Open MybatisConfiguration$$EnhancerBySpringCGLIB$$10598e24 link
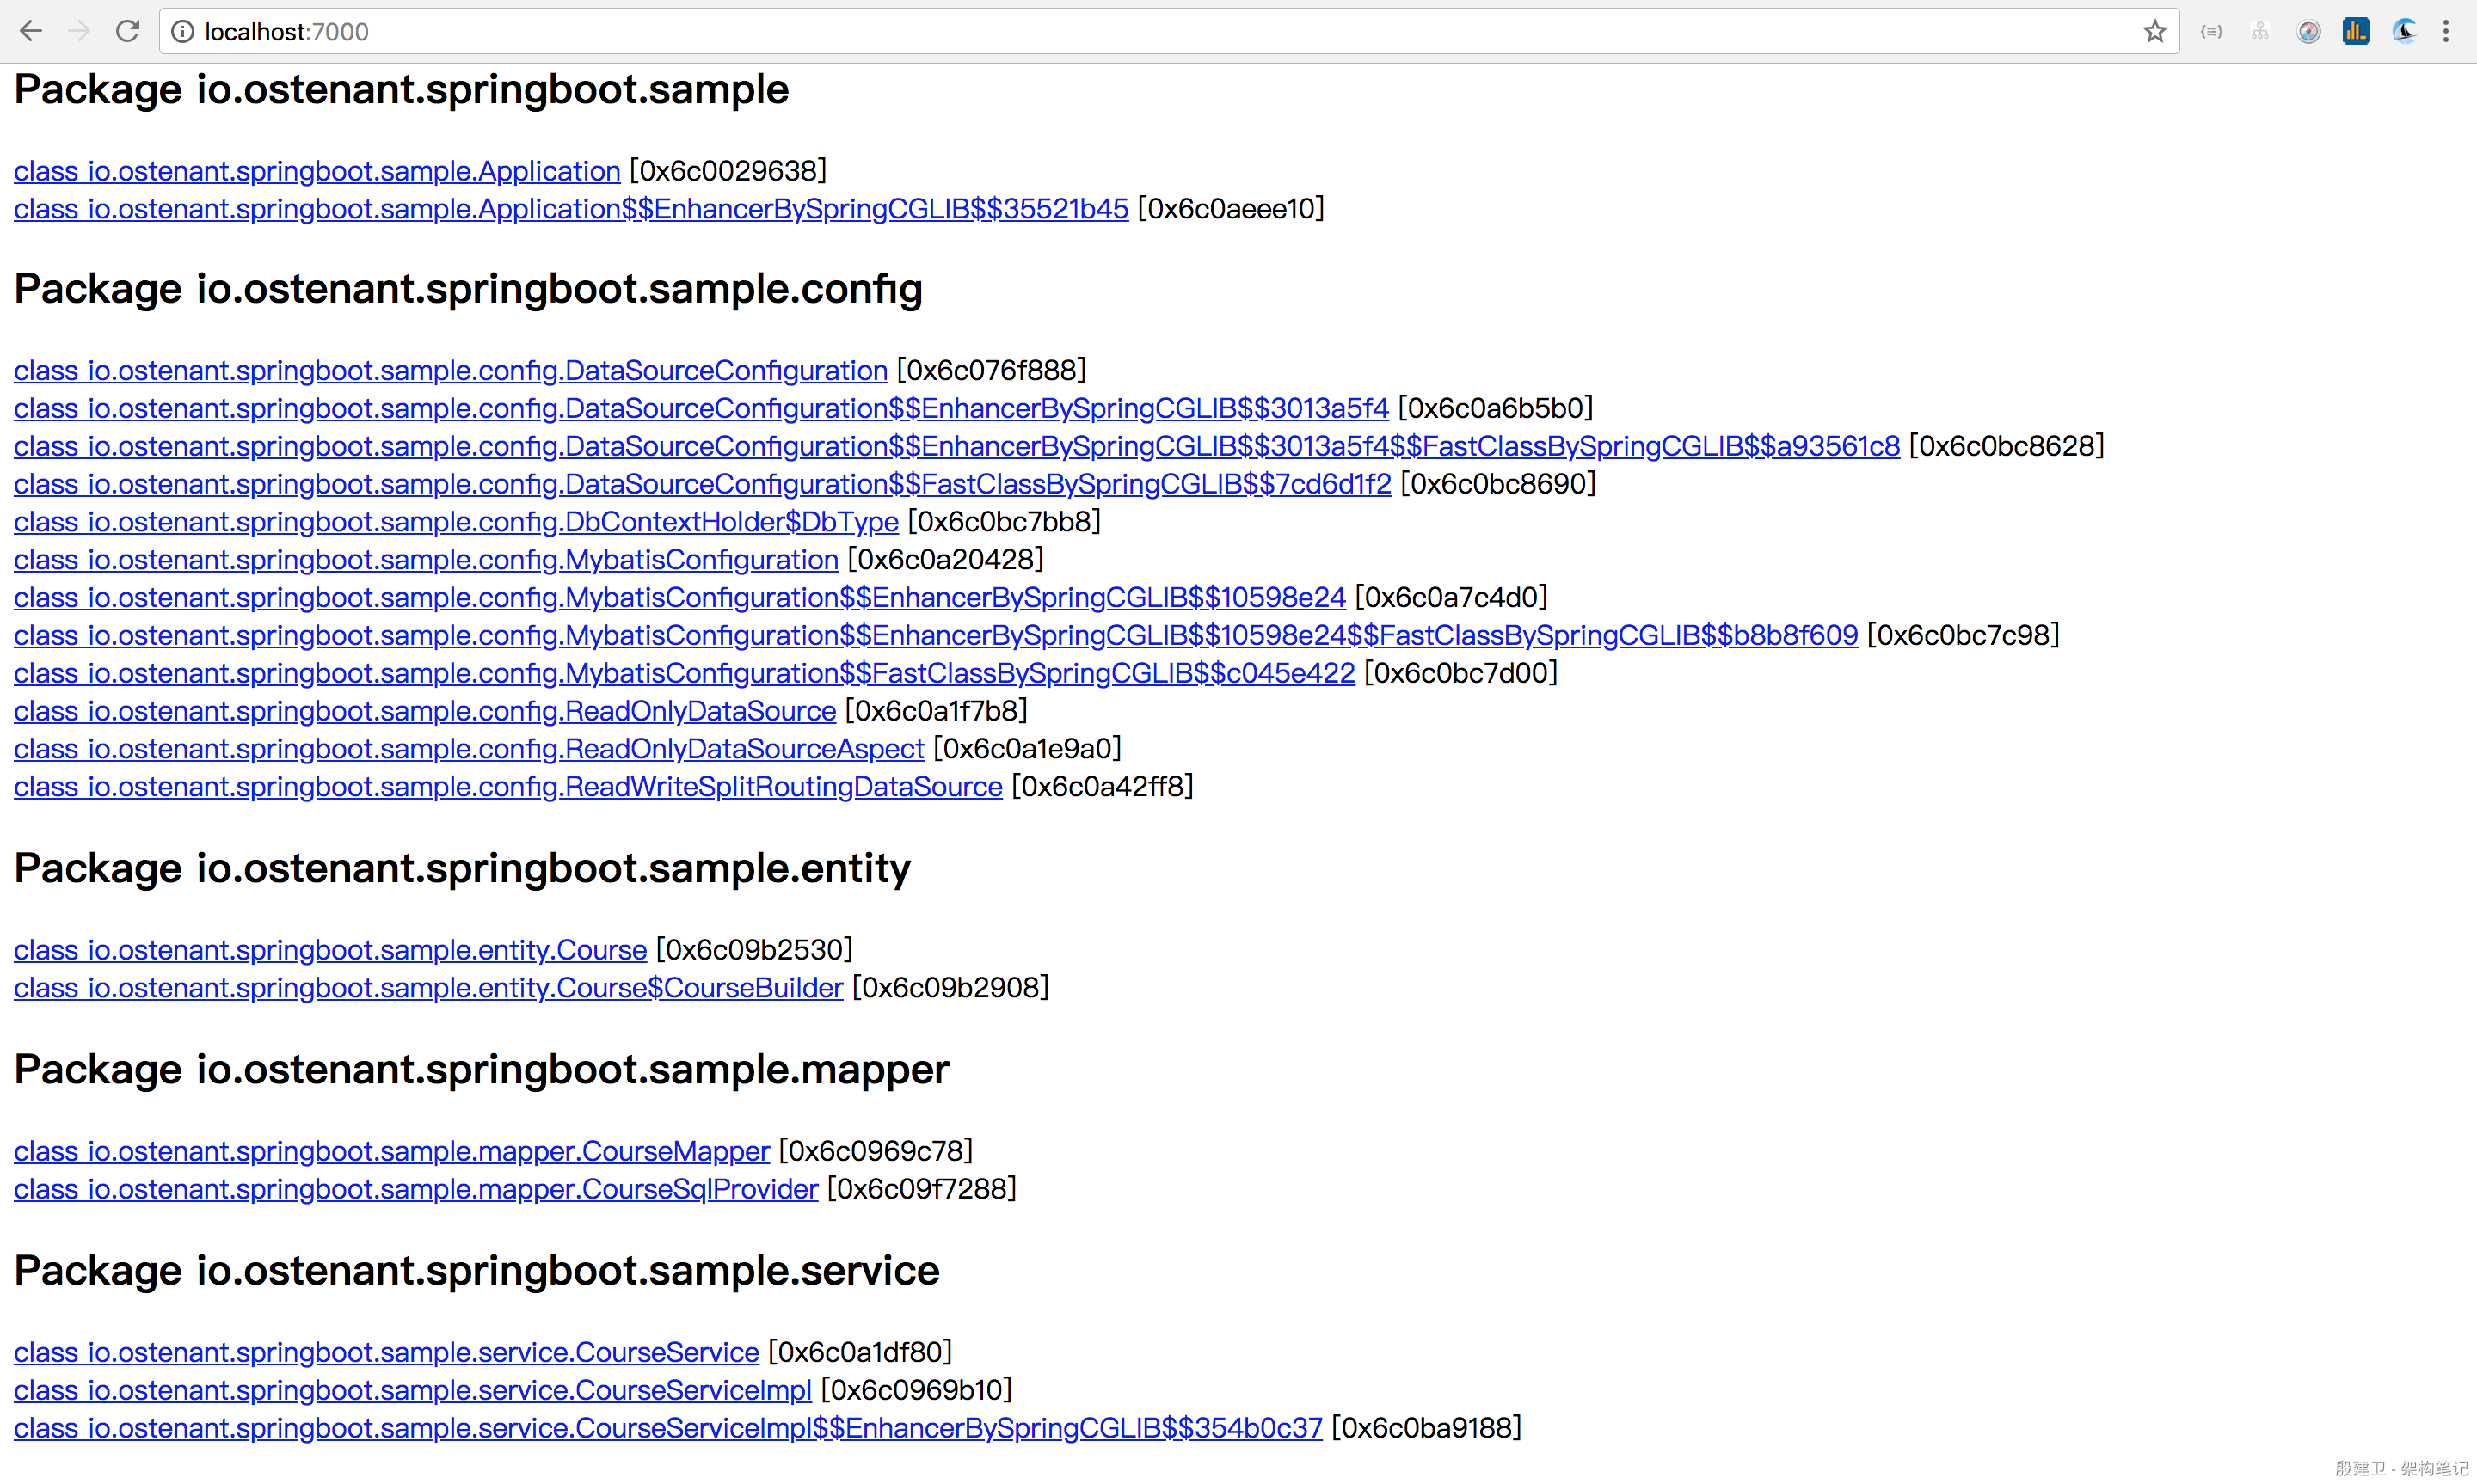Image resolution: width=2477 pixels, height=1484 pixels. pos(680,598)
